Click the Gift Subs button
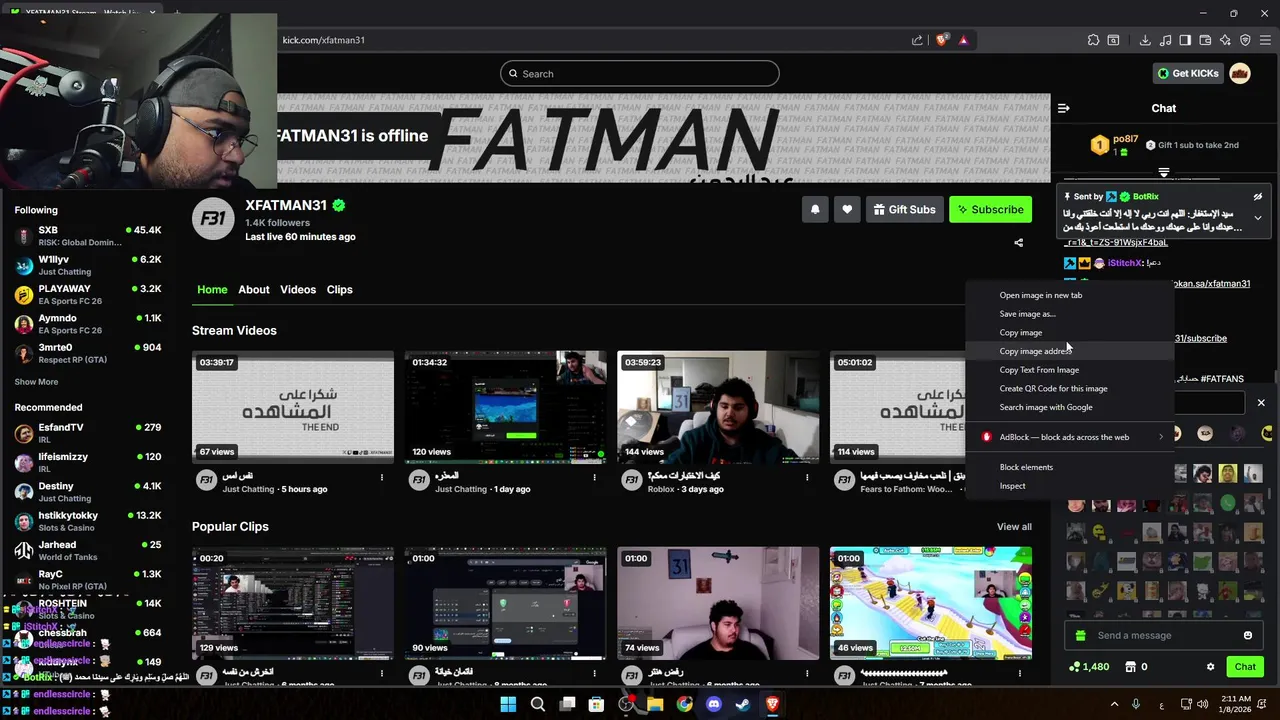1280x720 pixels. point(905,209)
